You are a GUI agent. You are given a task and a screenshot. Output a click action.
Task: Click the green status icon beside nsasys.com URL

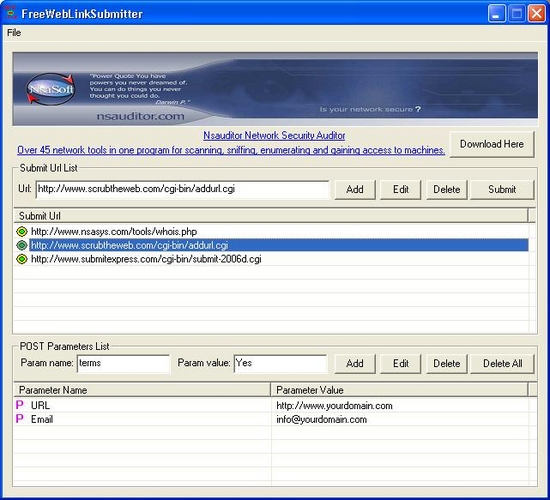pyautogui.click(x=22, y=232)
